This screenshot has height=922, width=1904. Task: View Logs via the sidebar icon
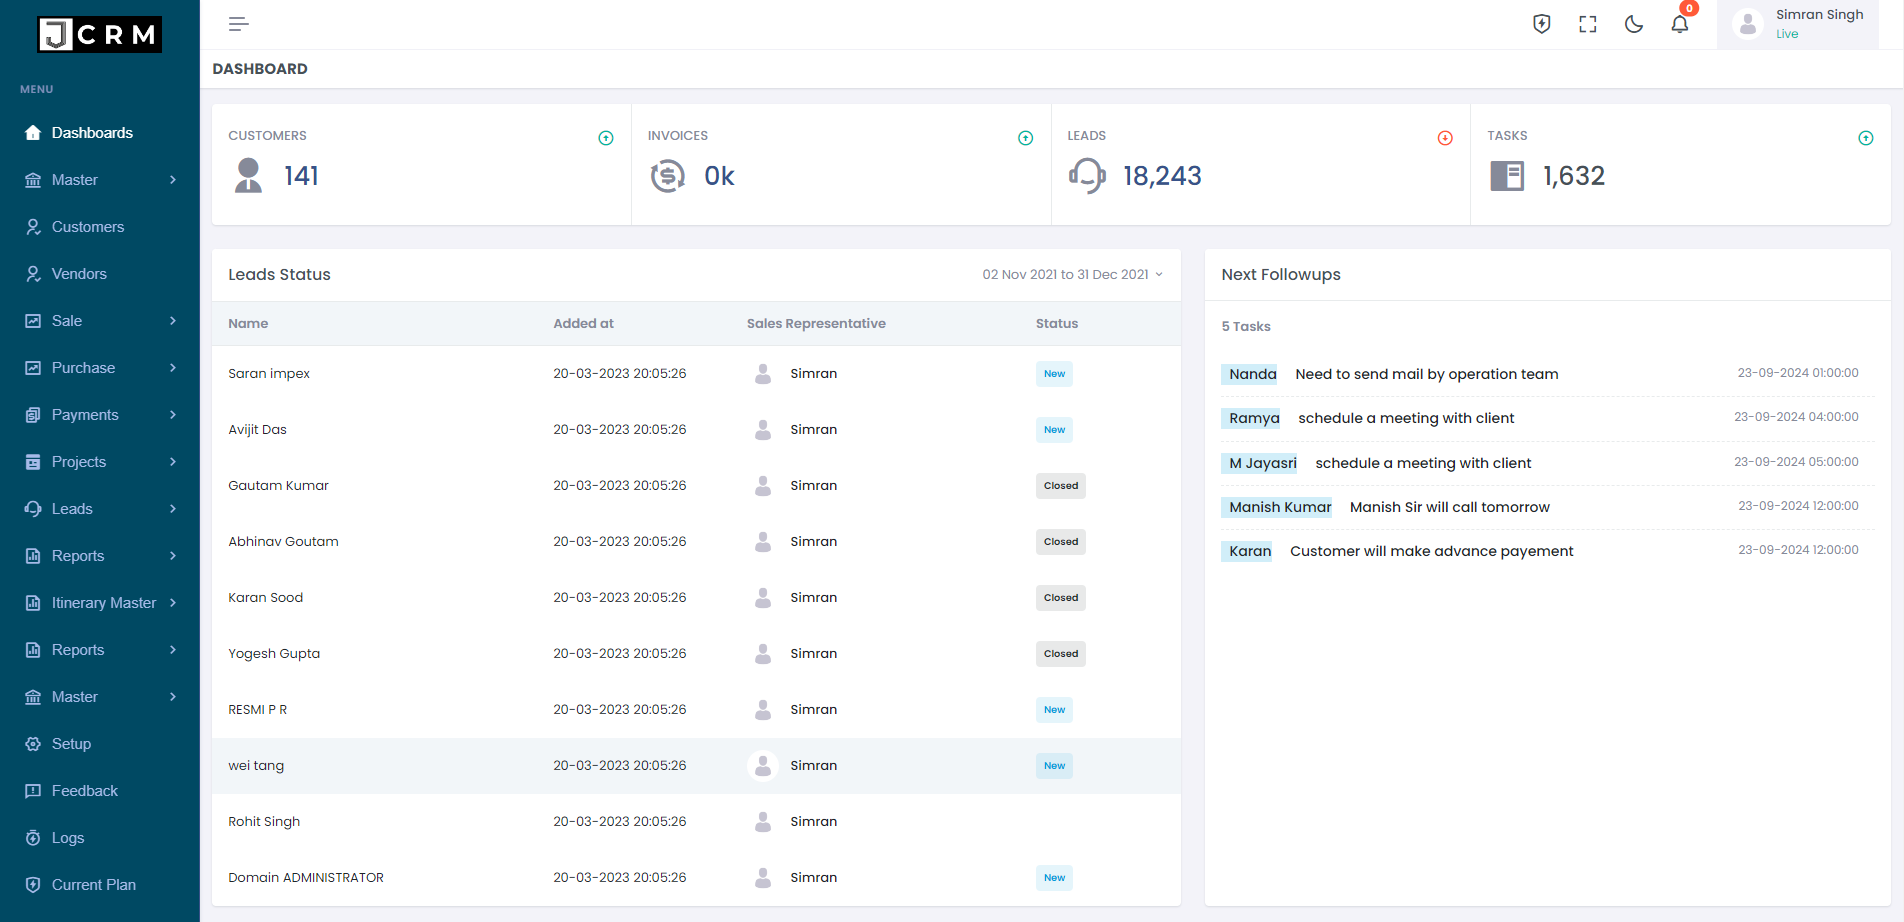pos(67,837)
